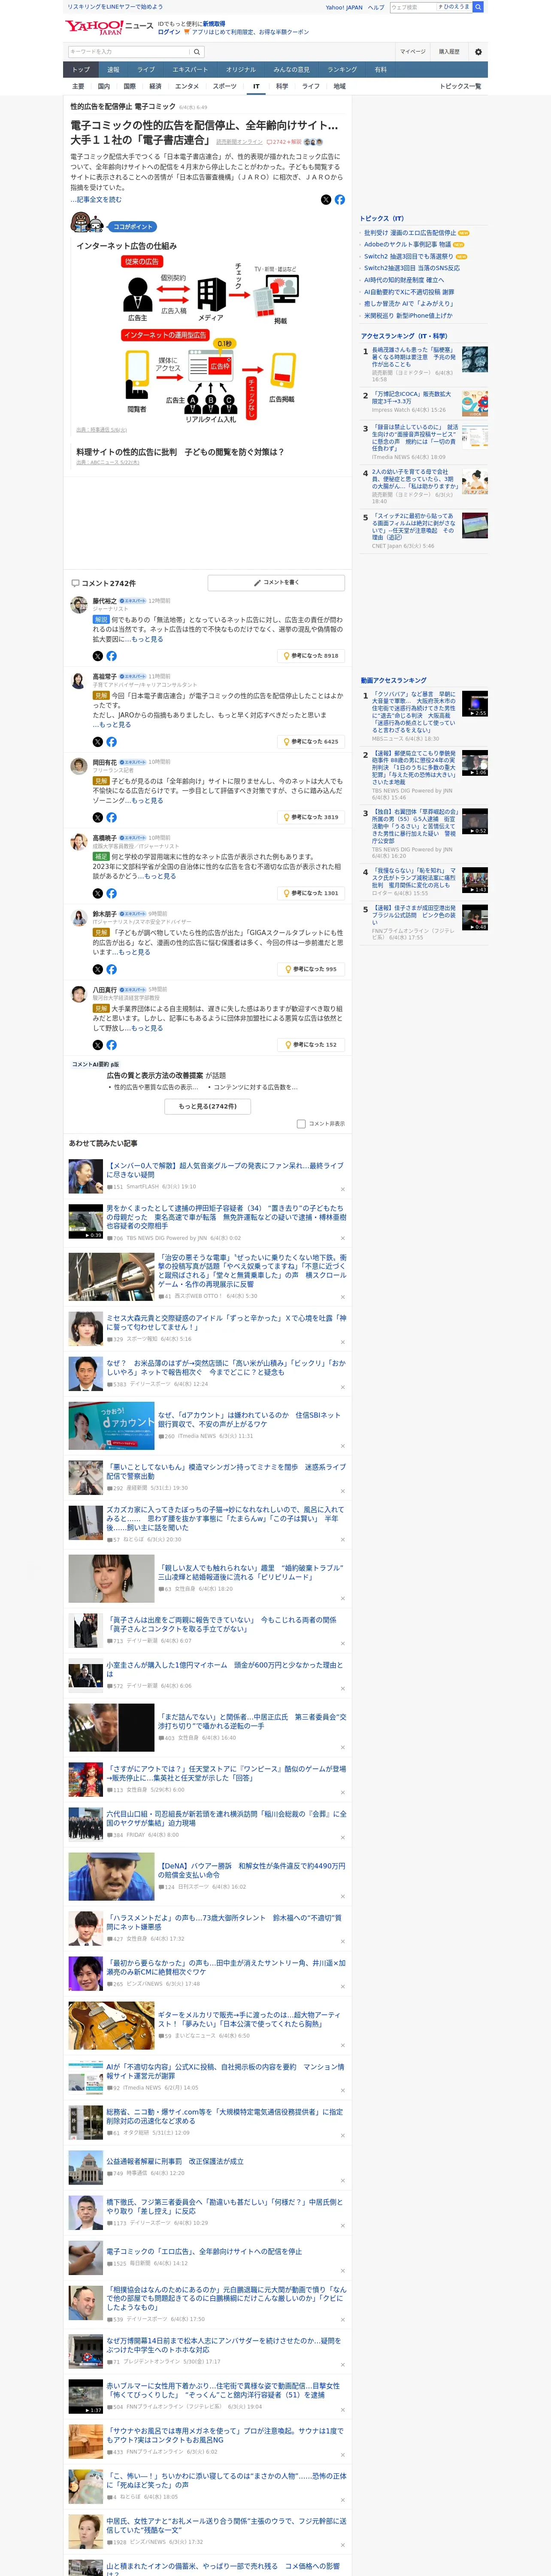Open the マイページ link
The image size is (551, 2576).
(x=412, y=51)
